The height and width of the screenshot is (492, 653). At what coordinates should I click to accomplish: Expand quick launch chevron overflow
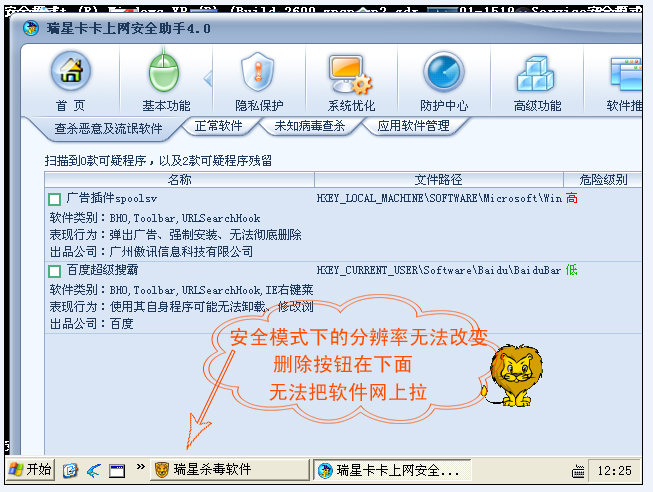click(x=141, y=467)
